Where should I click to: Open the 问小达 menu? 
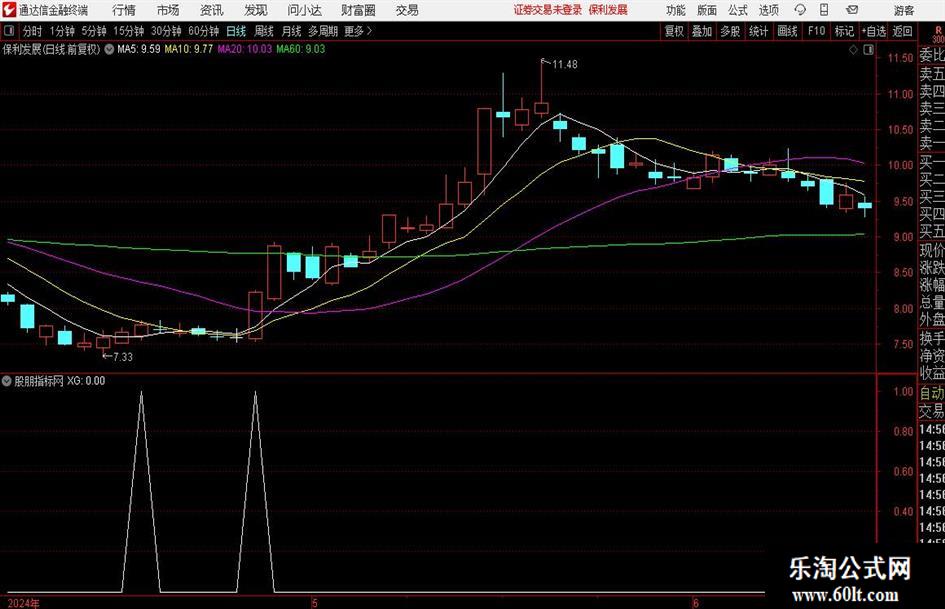[x=304, y=10]
